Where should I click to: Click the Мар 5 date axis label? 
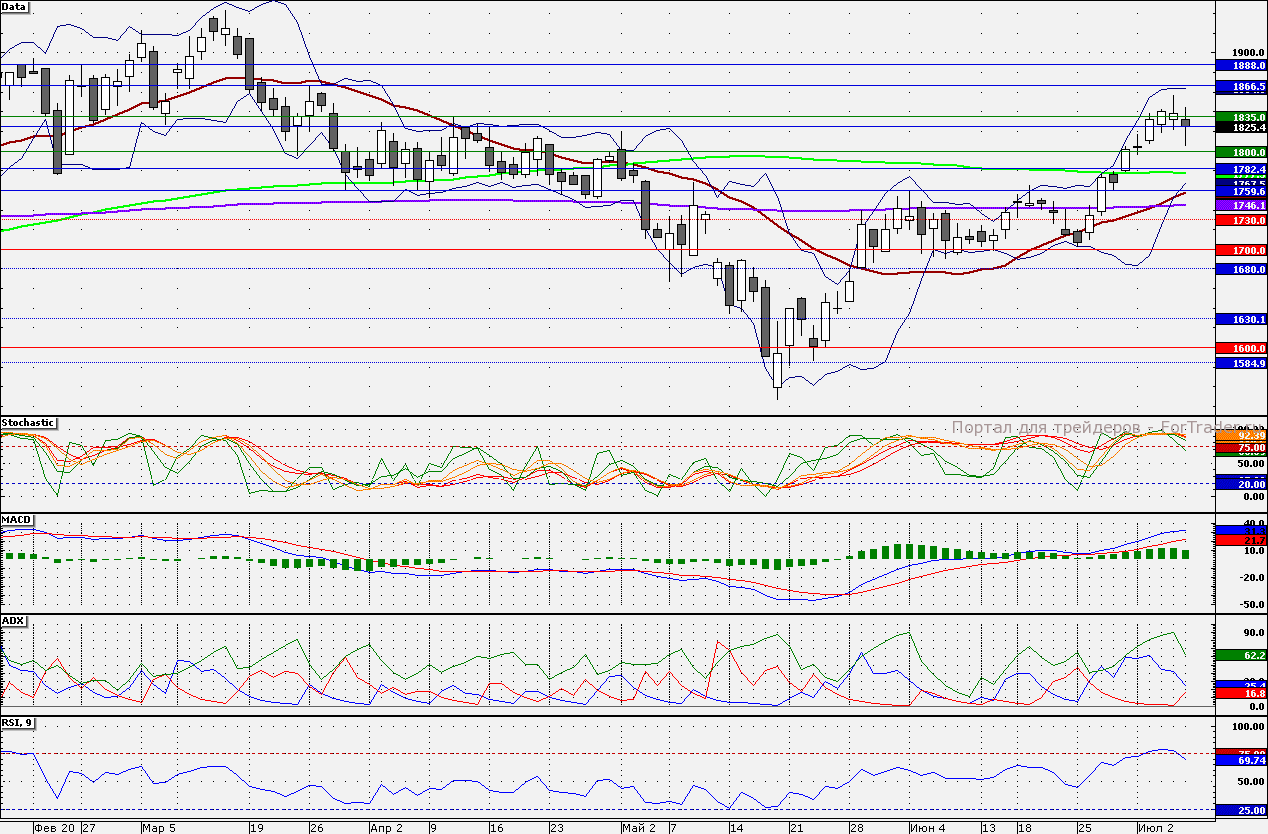click(158, 828)
